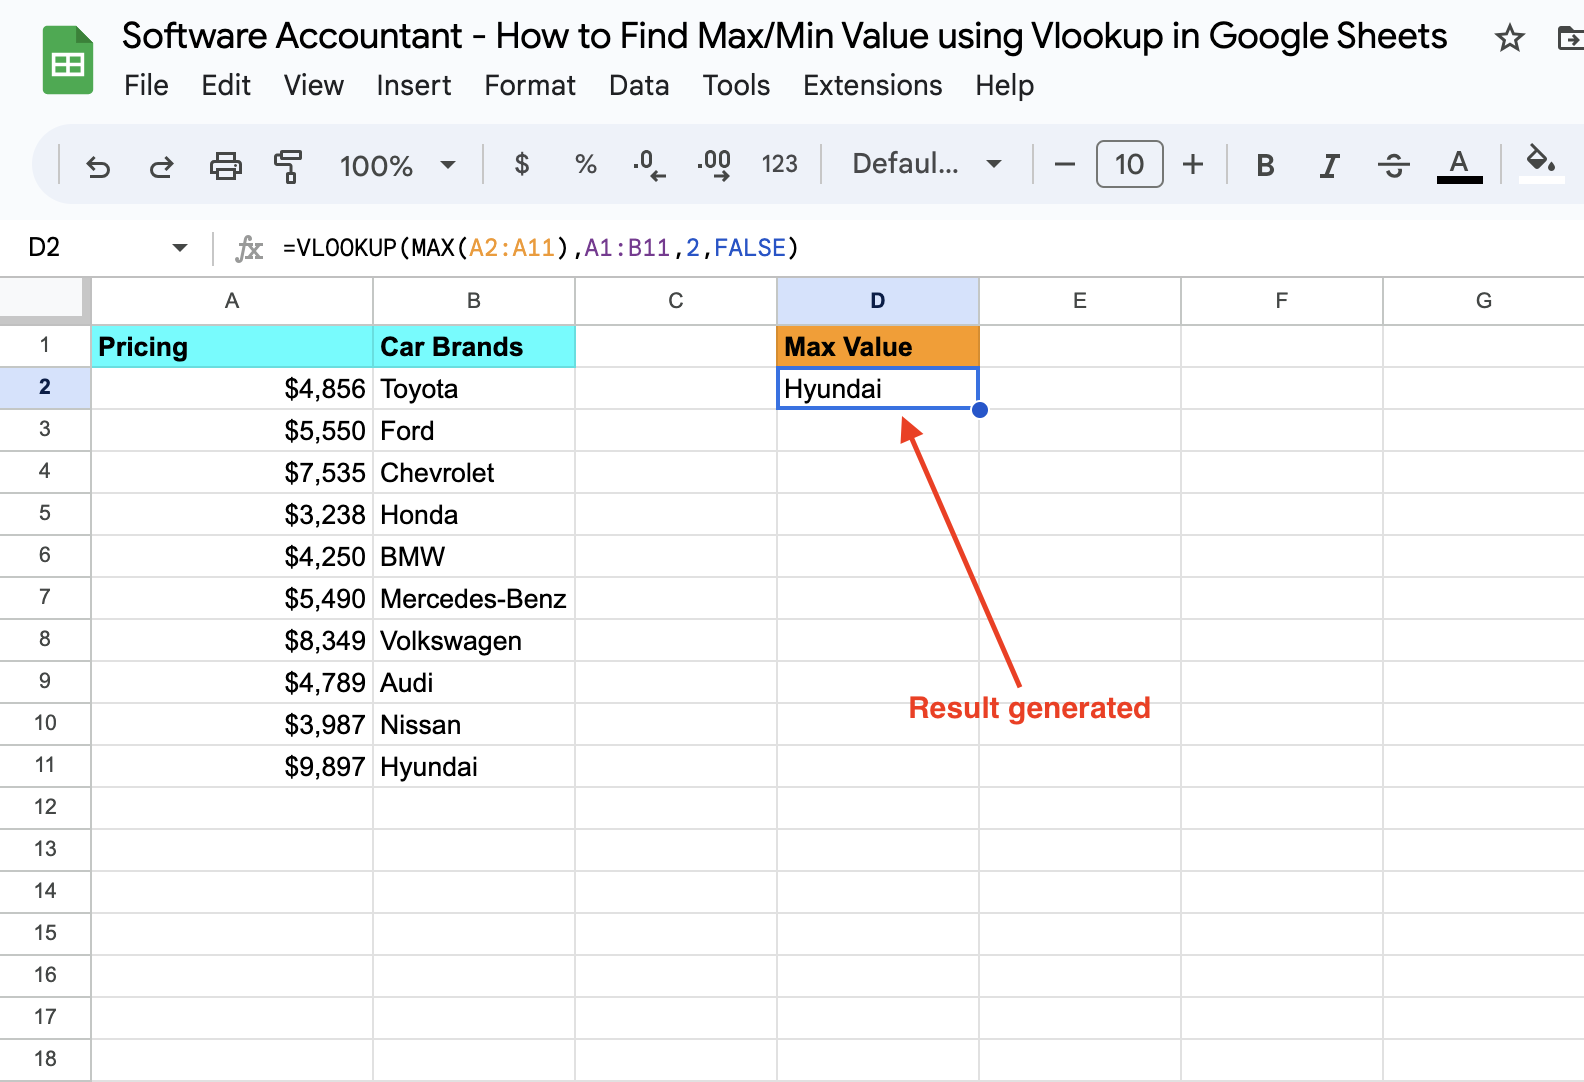This screenshot has width=1584, height=1082.
Task: Select the Max Value header cell
Action: 878,347
